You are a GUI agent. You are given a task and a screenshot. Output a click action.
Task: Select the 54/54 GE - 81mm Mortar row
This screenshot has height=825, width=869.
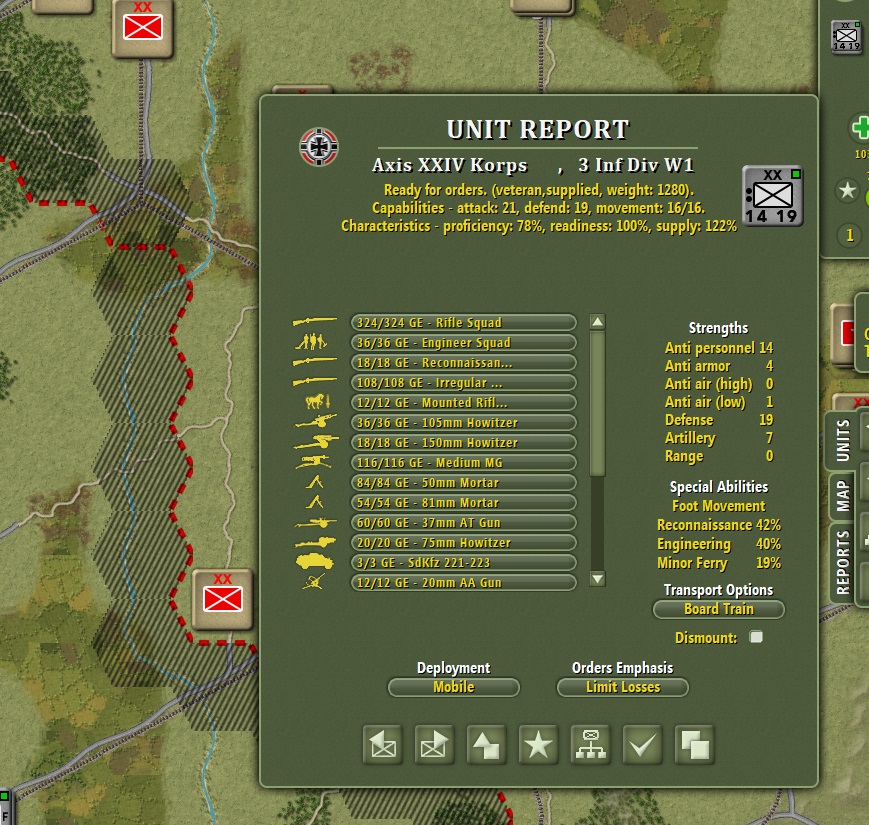pos(464,503)
